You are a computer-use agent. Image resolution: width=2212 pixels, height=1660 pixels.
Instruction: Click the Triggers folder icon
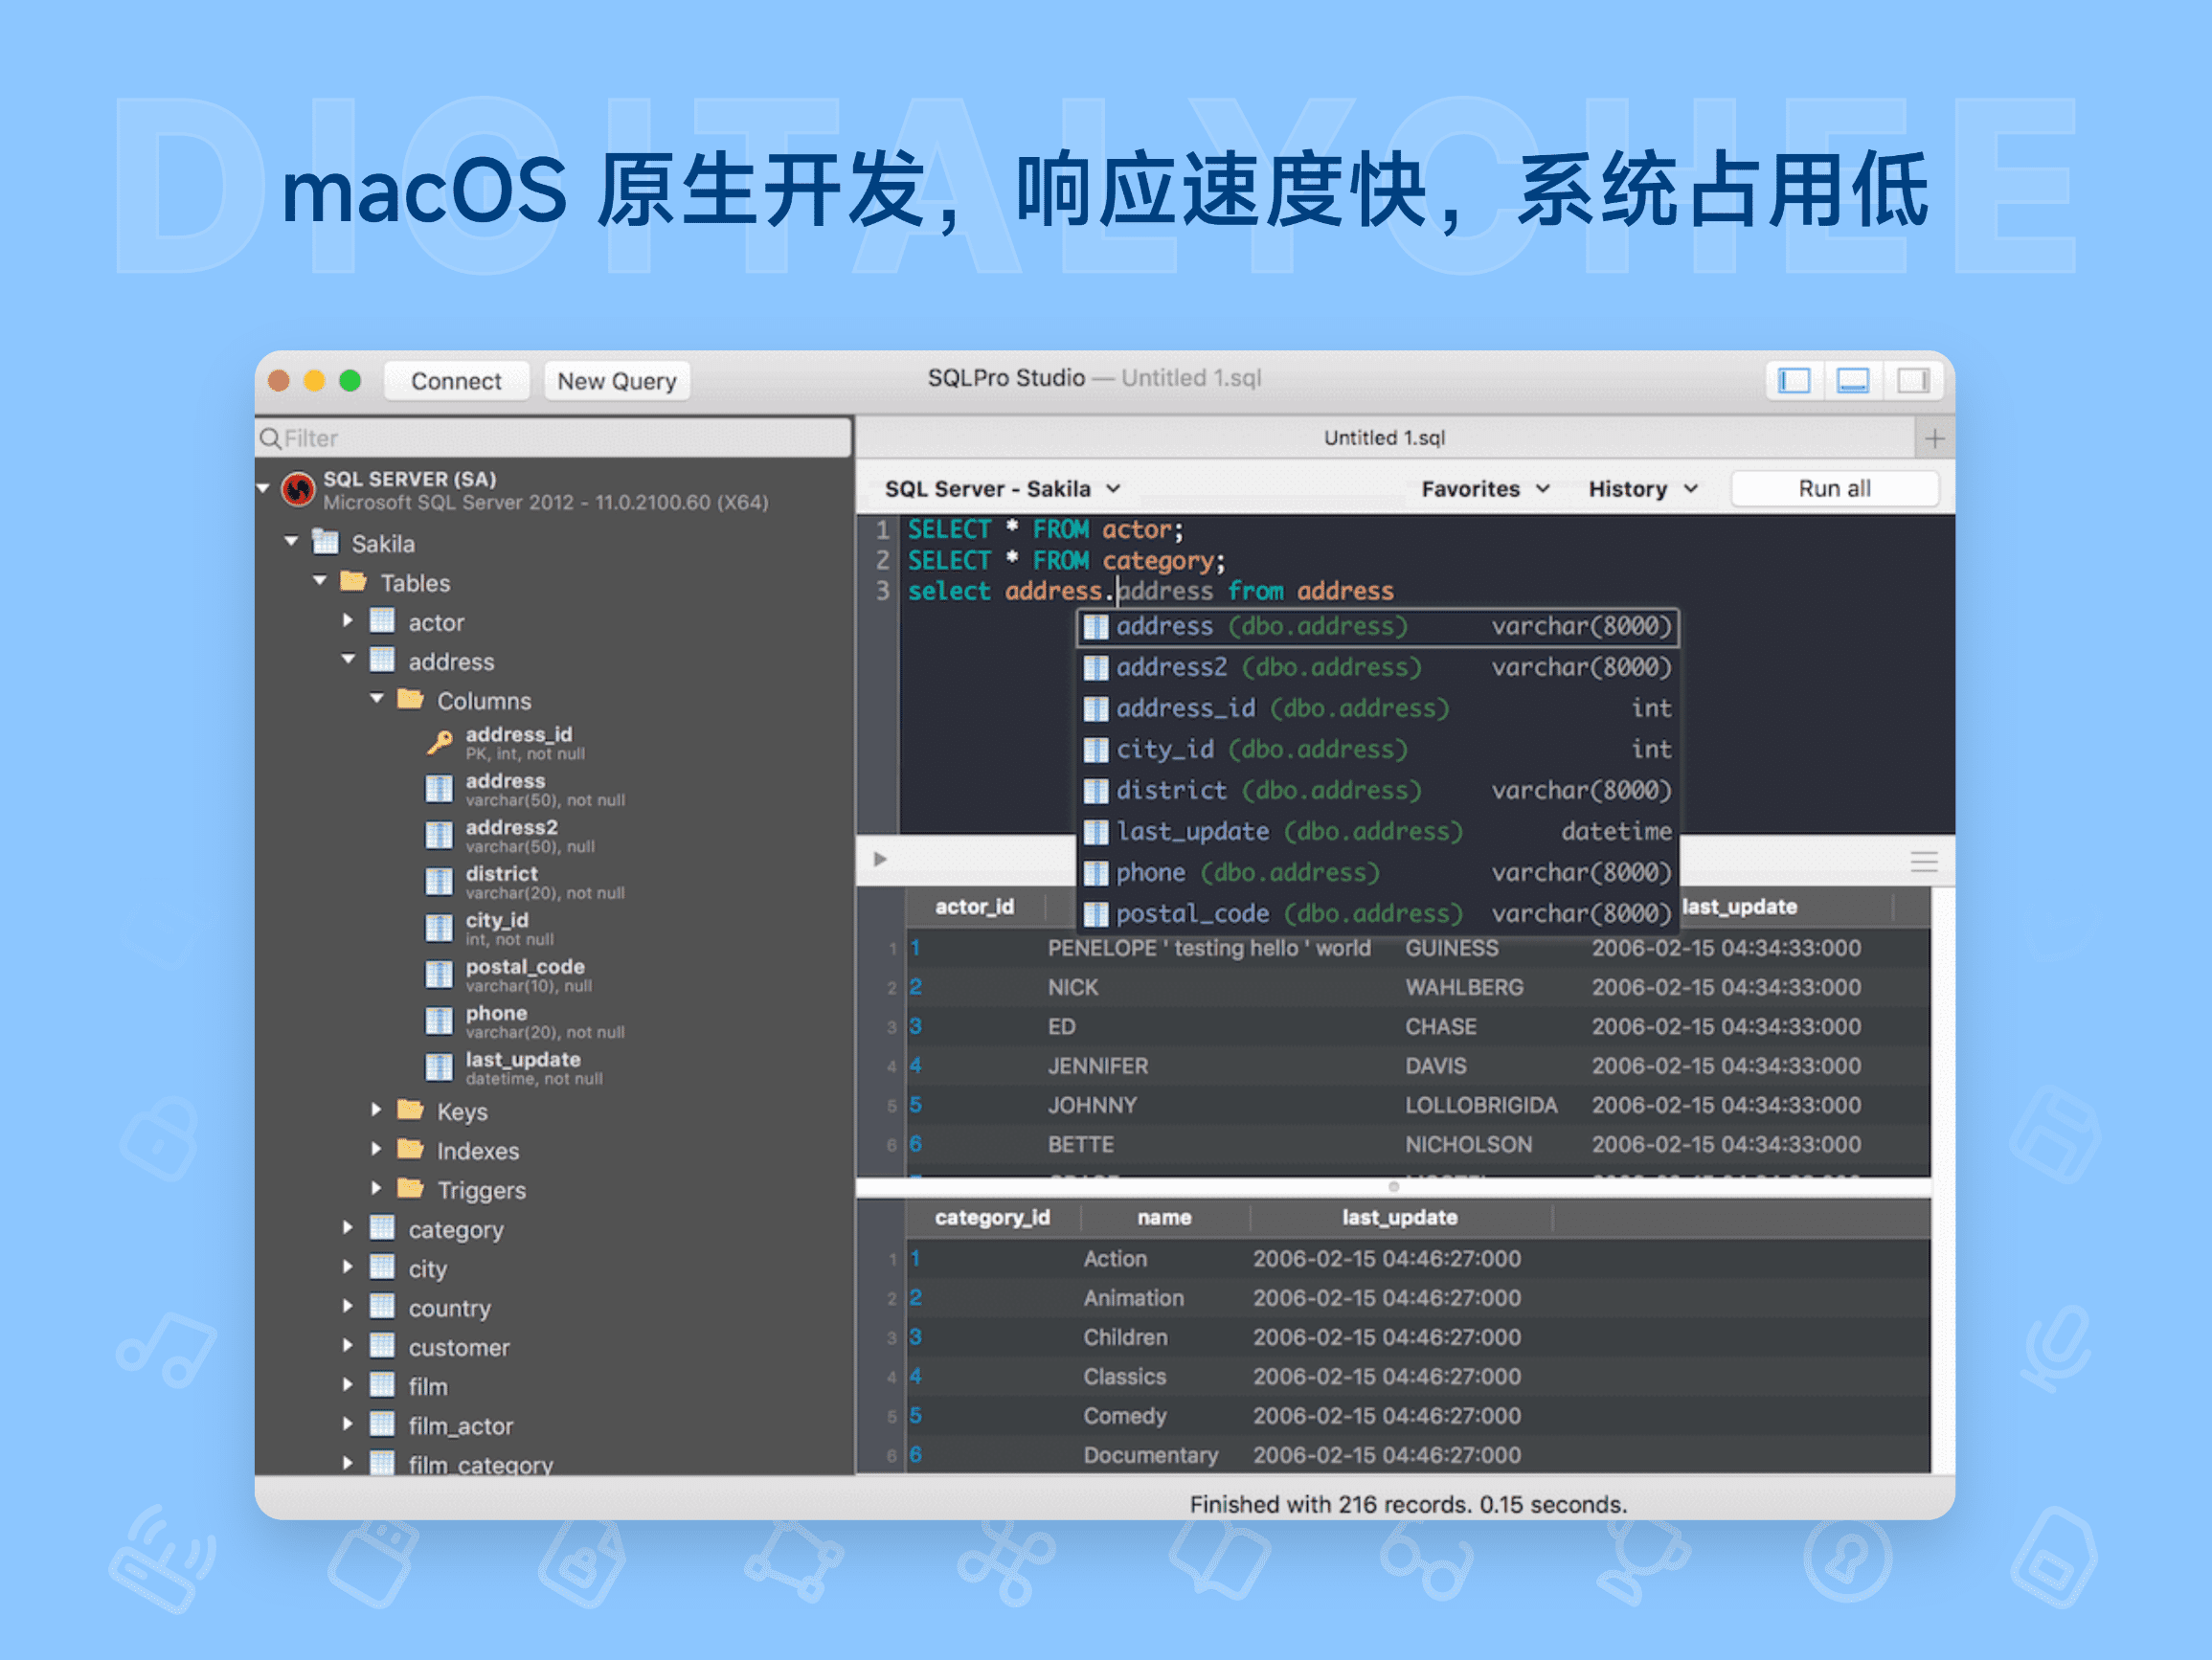(x=413, y=1189)
